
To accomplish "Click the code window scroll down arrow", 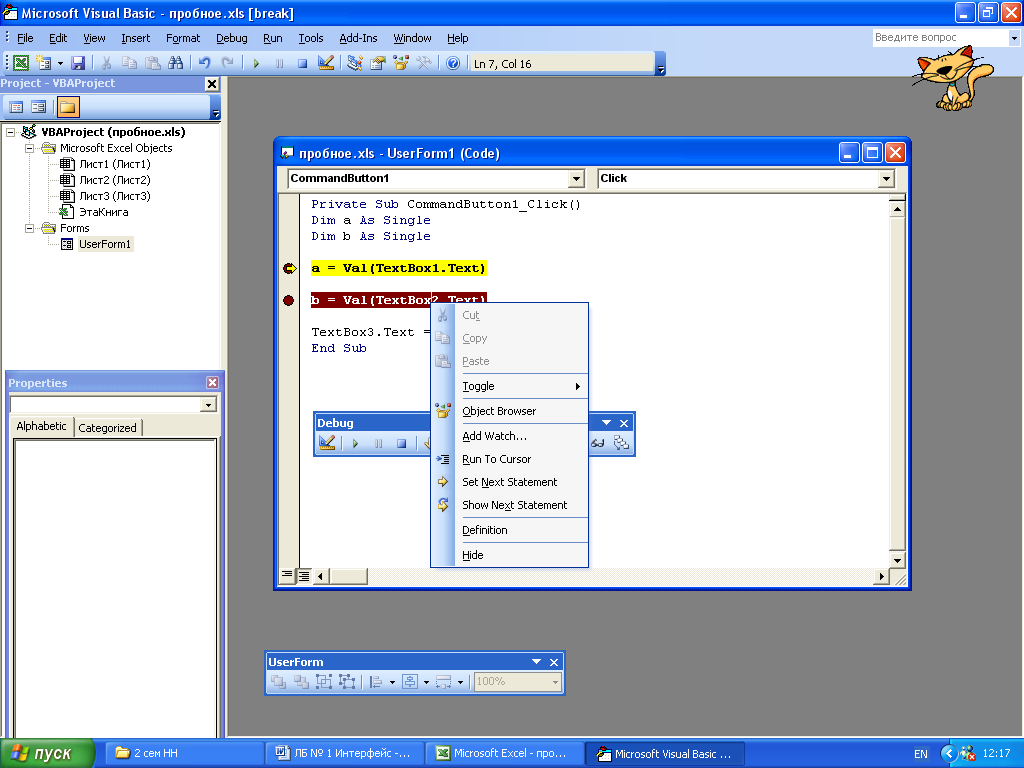I will [897, 560].
